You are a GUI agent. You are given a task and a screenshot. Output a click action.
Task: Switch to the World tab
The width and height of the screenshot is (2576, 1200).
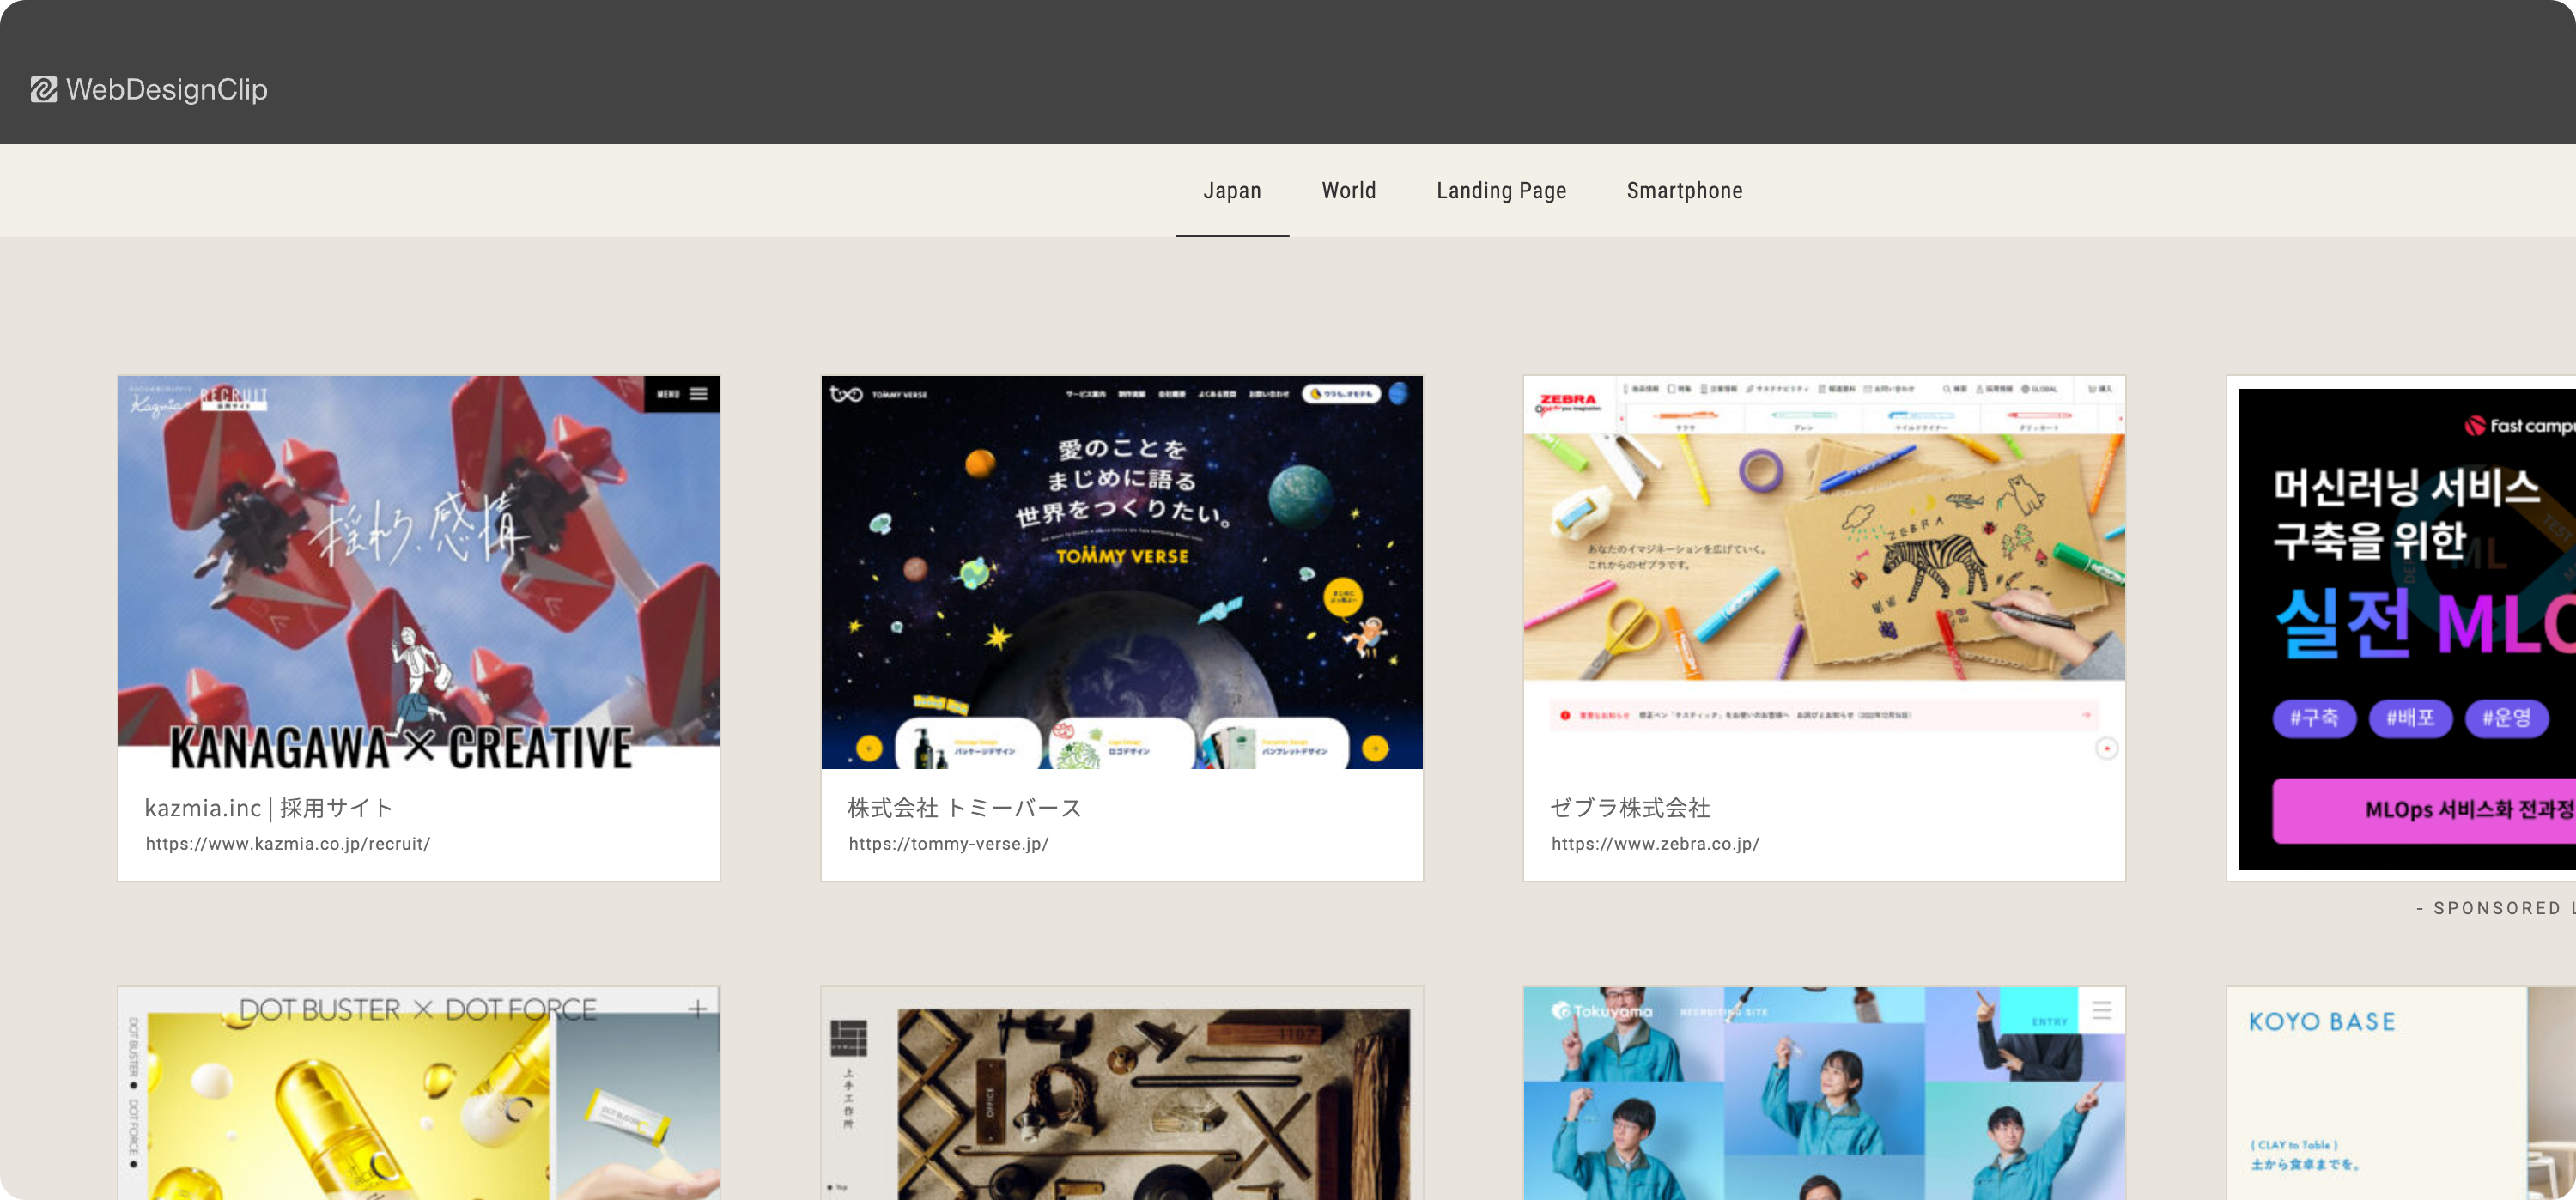tap(1348, 190)
